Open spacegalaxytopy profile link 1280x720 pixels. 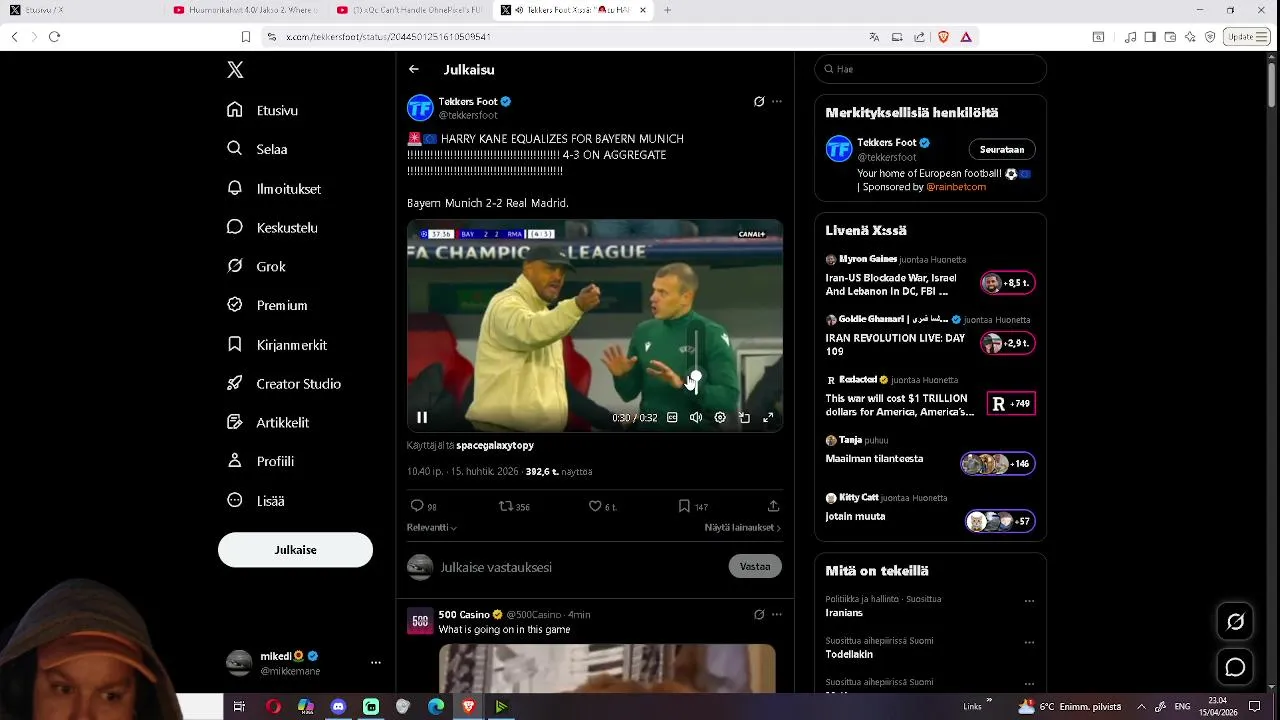point(495,445)
